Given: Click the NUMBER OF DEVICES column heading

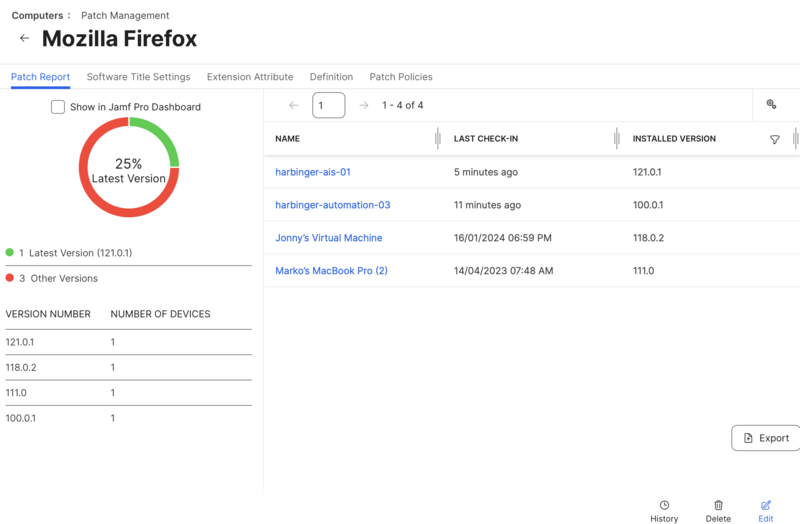Looking at the screenshot, I should [x=160, y=314].
